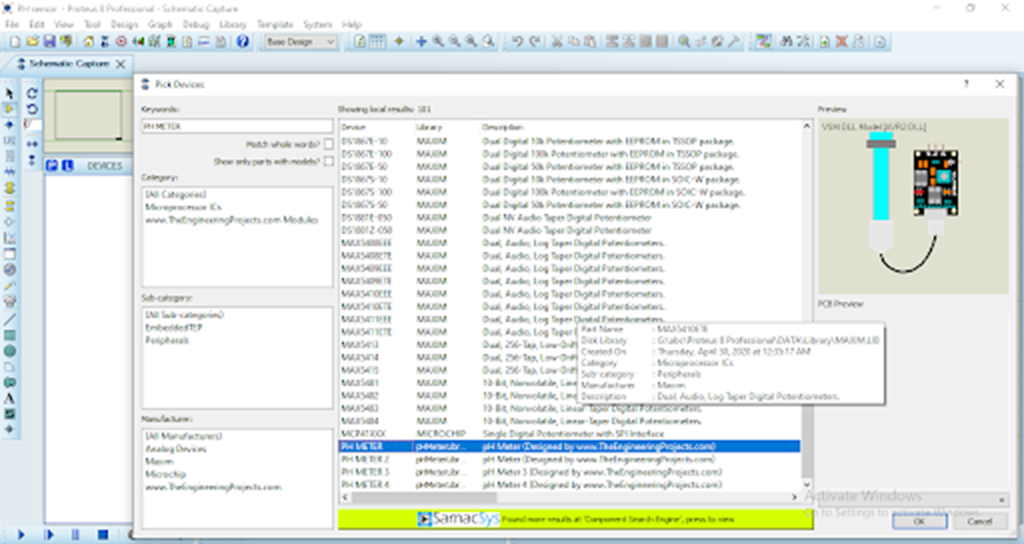Enable the 'Match whole words?' checkbox
The height and width of the screenshot is (544, 1024).
click(x=328, y=144)
